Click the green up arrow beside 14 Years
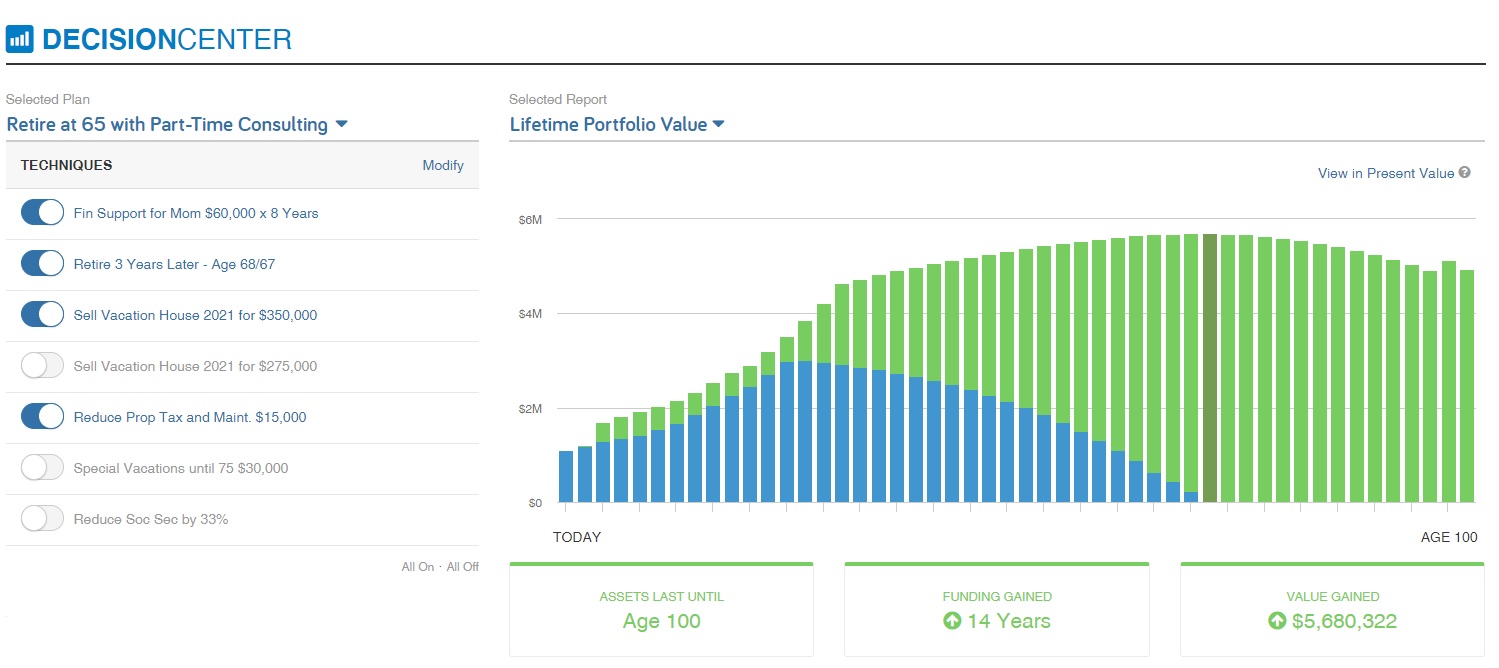This screenshot has width=1499, height=668. pyautogui.click(x=950, y=621)
